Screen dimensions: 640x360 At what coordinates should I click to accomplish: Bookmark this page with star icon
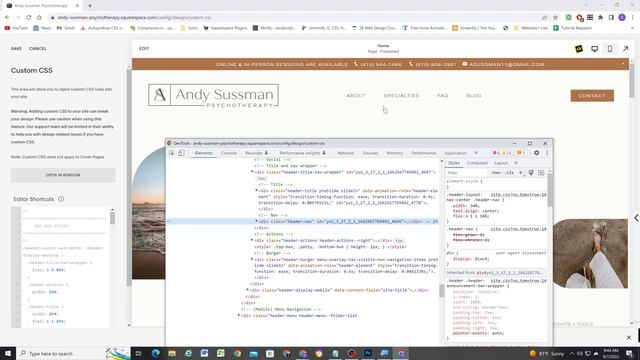[555, 18]
